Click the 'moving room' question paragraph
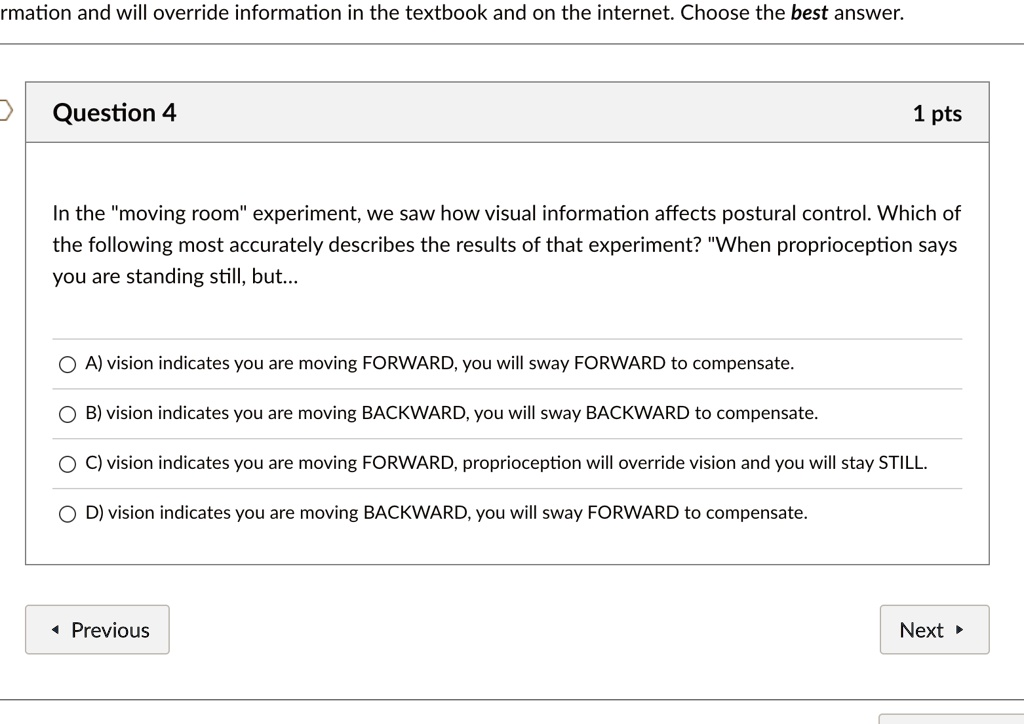This screenshot has height=724, width=1024. coord(507,245)
